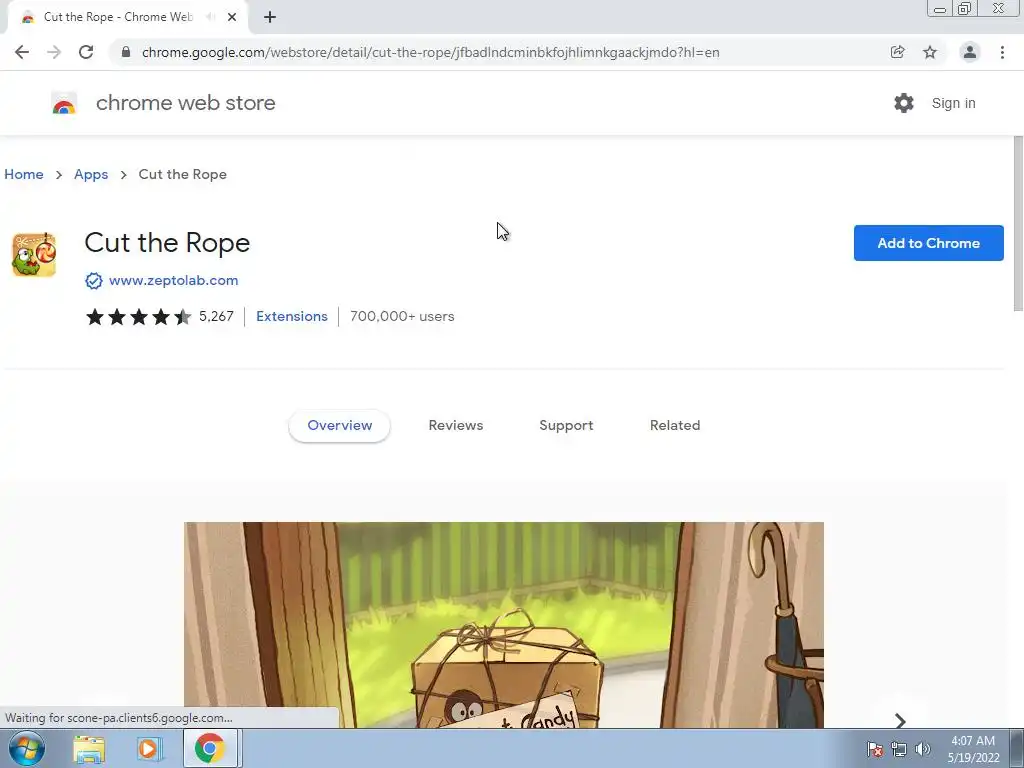Screen dimensions: 1024x768
Task: Click the Chrome Web Store rainbow logo
Action: click(x=64, y=103)
